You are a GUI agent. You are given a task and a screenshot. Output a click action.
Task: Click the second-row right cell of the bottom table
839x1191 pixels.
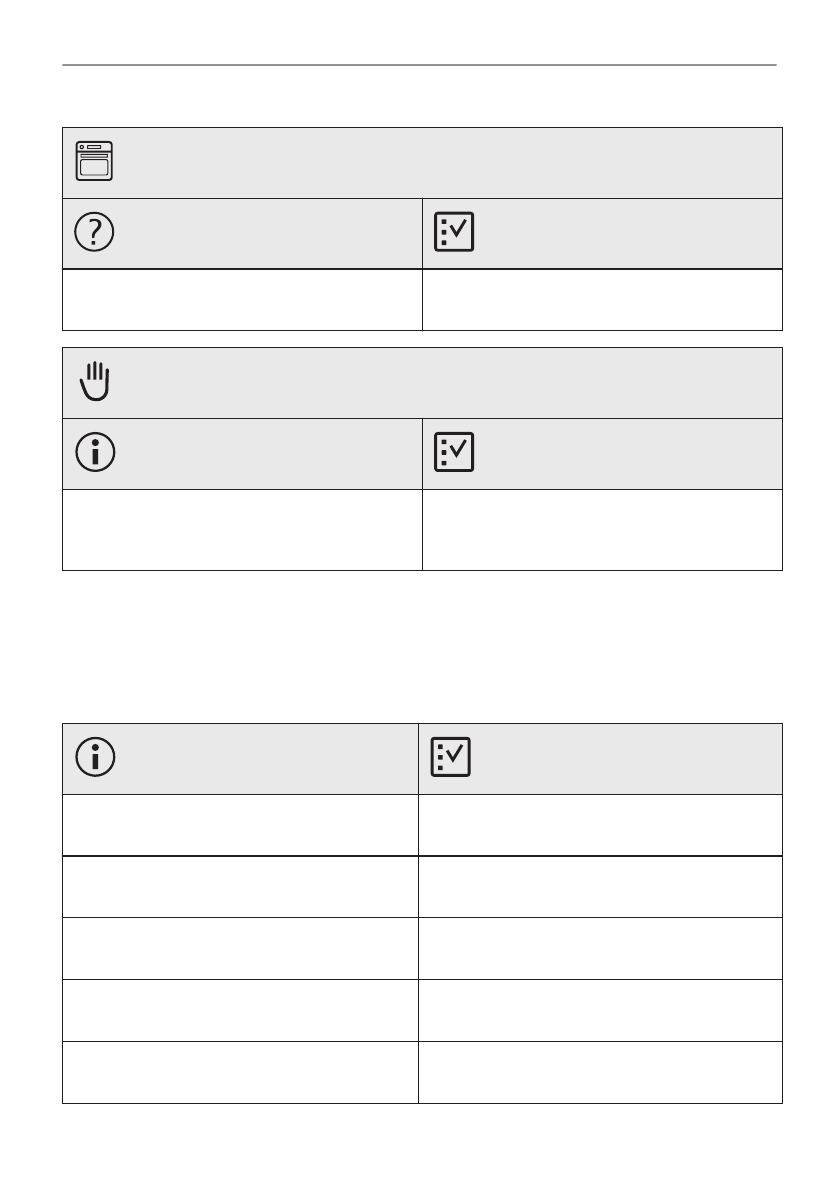(x=600, y=886)
